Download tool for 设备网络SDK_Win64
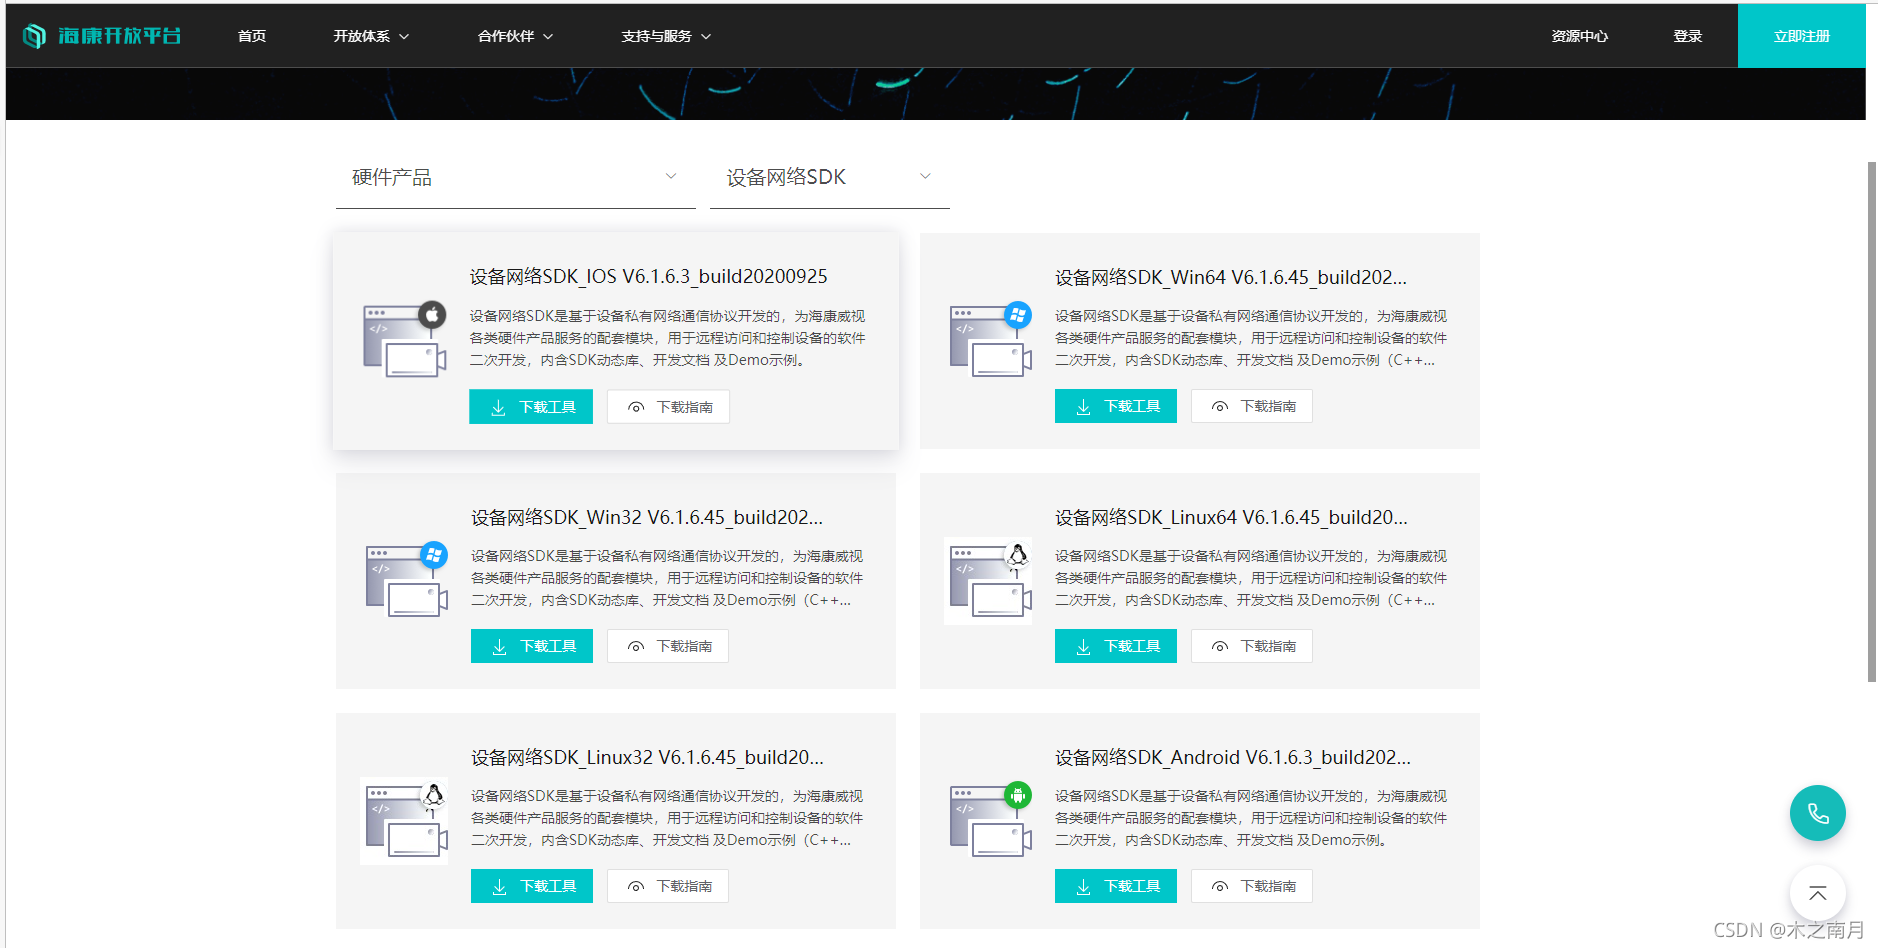Viewport: 1878px width, 948px height. point(1116,406)
